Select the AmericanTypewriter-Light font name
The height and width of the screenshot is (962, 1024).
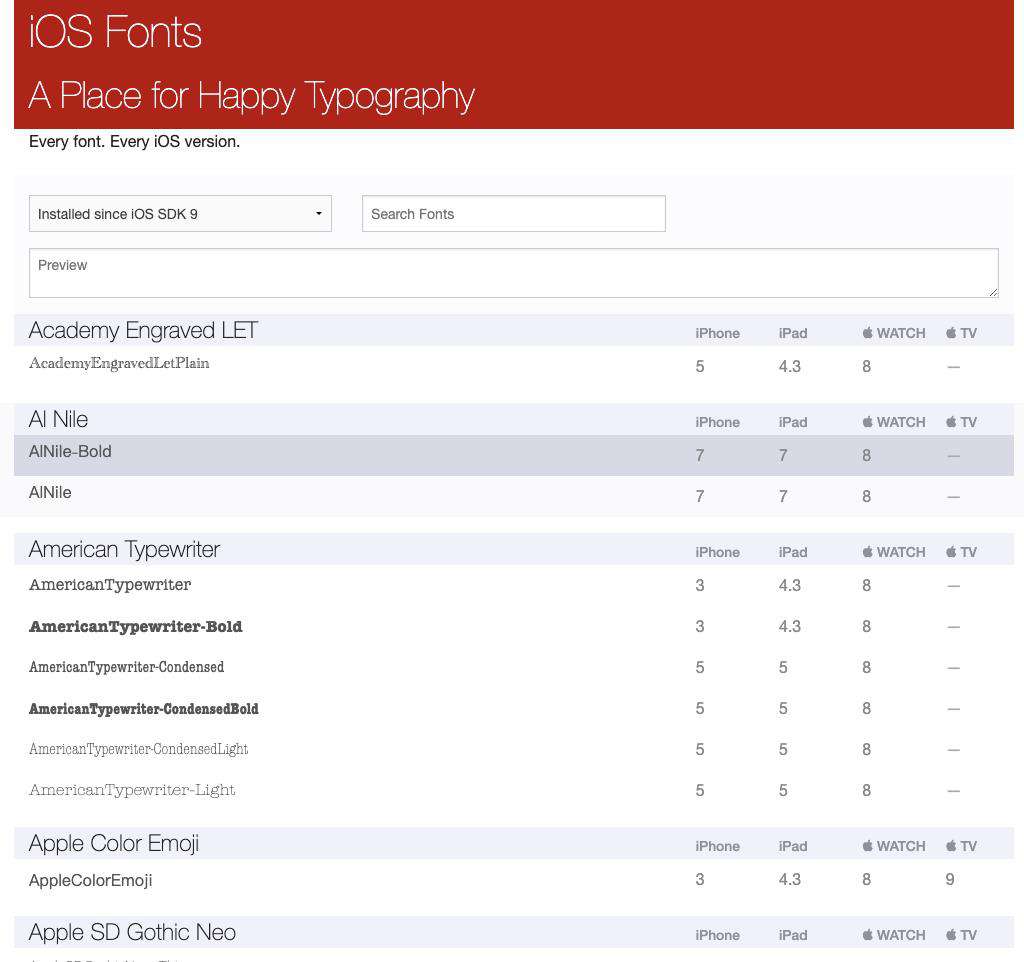132,790
